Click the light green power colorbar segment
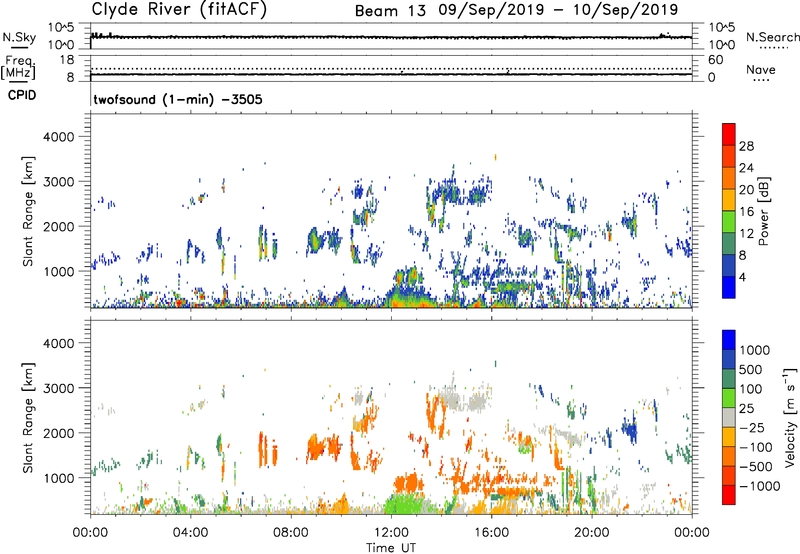Screen dimensions: 800x554 point(729,221)
